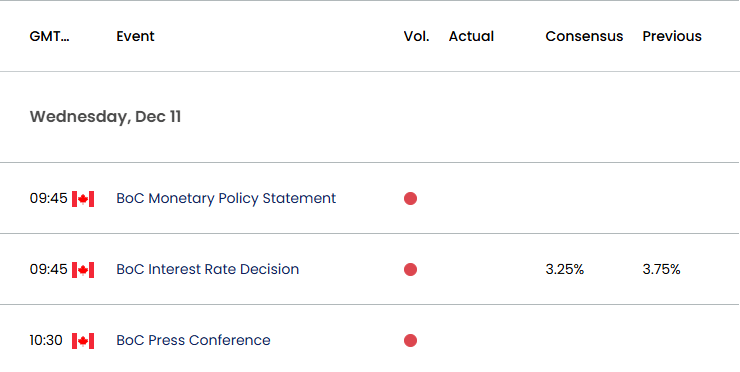Open BoC Interest Rate Decision event
Screen dimensions: 740x372
(x=208, y=269)
